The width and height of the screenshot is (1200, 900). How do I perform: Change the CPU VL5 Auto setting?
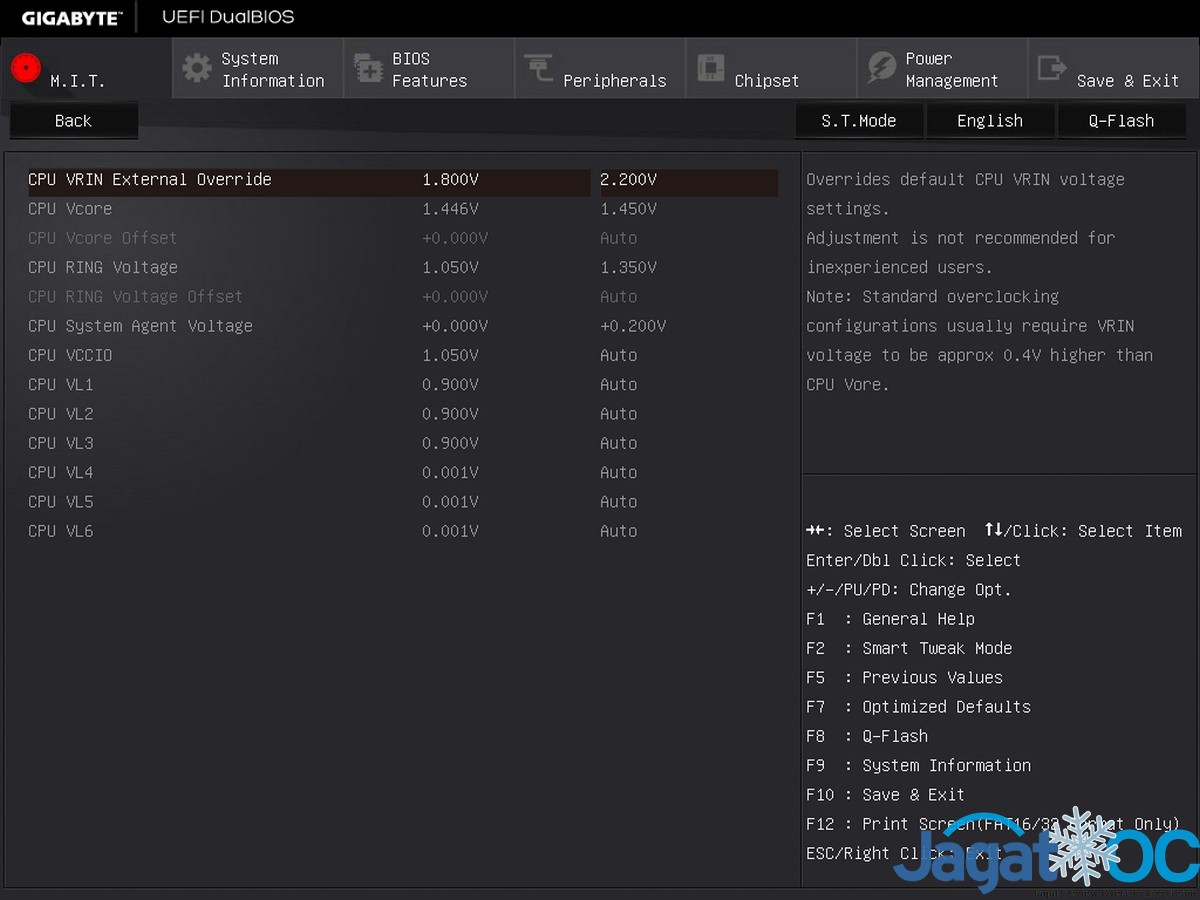[618, 502]
